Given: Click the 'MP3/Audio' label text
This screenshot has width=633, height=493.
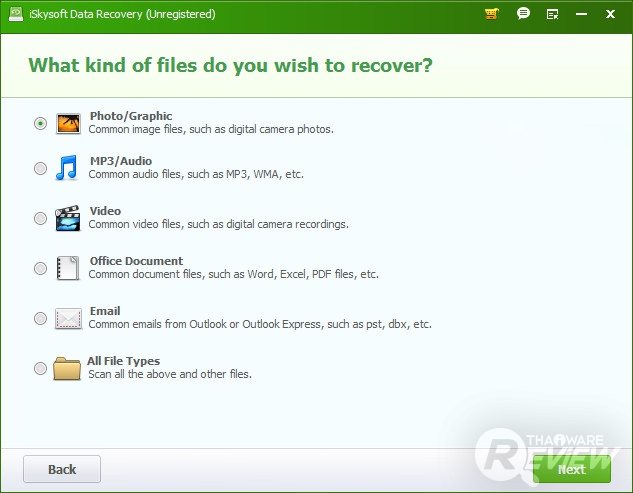Looking at the screenshot, I should coord(121,161).
